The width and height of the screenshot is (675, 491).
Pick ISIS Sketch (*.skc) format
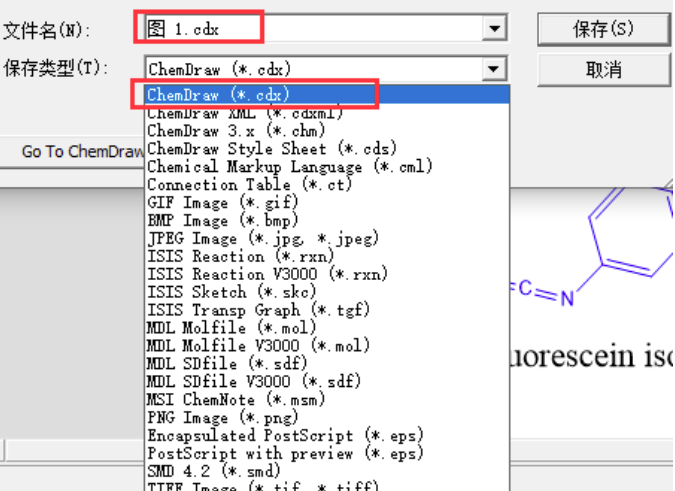coord(327,292)
